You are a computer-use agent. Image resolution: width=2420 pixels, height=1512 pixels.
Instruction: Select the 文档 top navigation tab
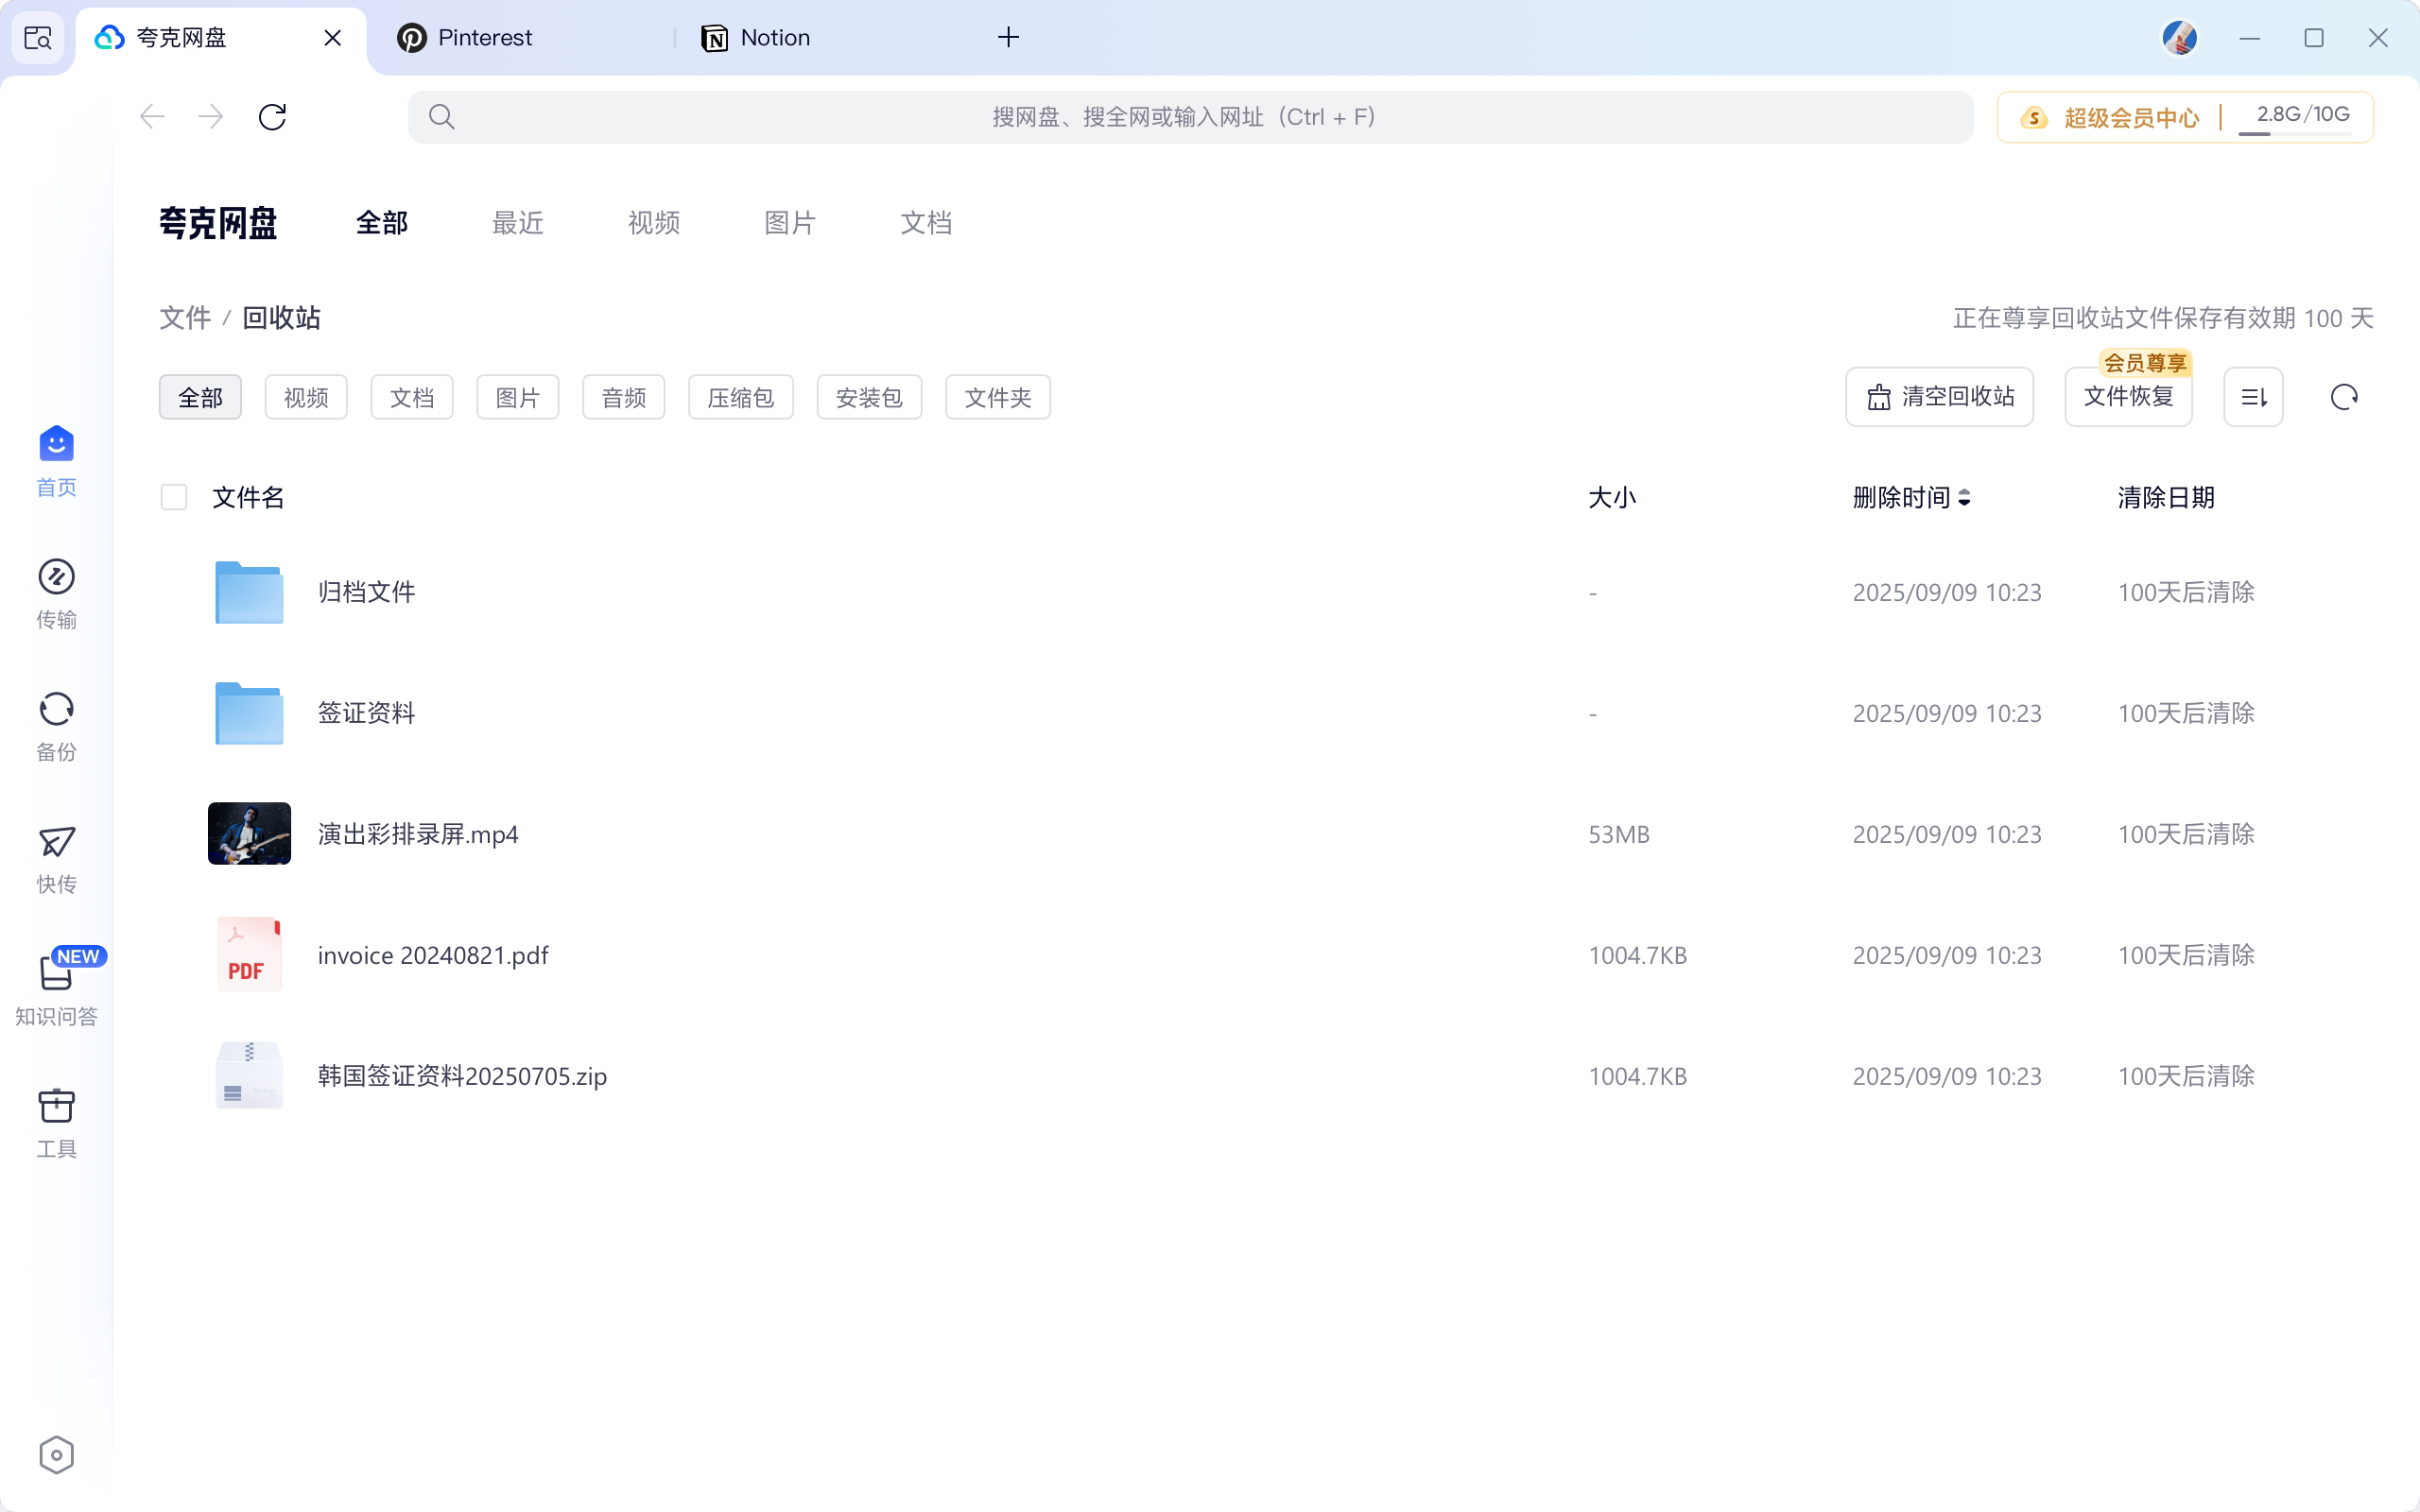[x=926, y=222]
